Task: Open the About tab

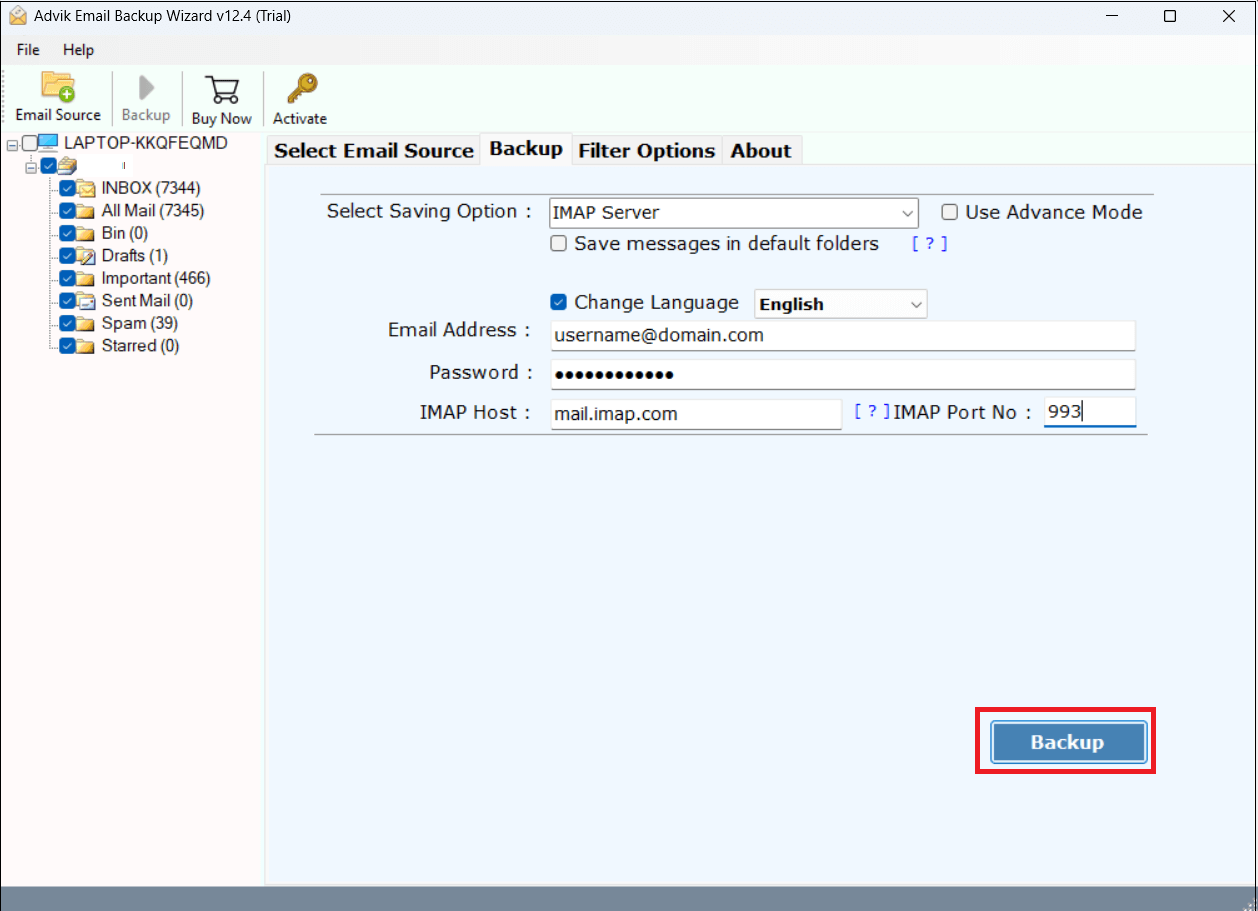Action: click(761, 151)
